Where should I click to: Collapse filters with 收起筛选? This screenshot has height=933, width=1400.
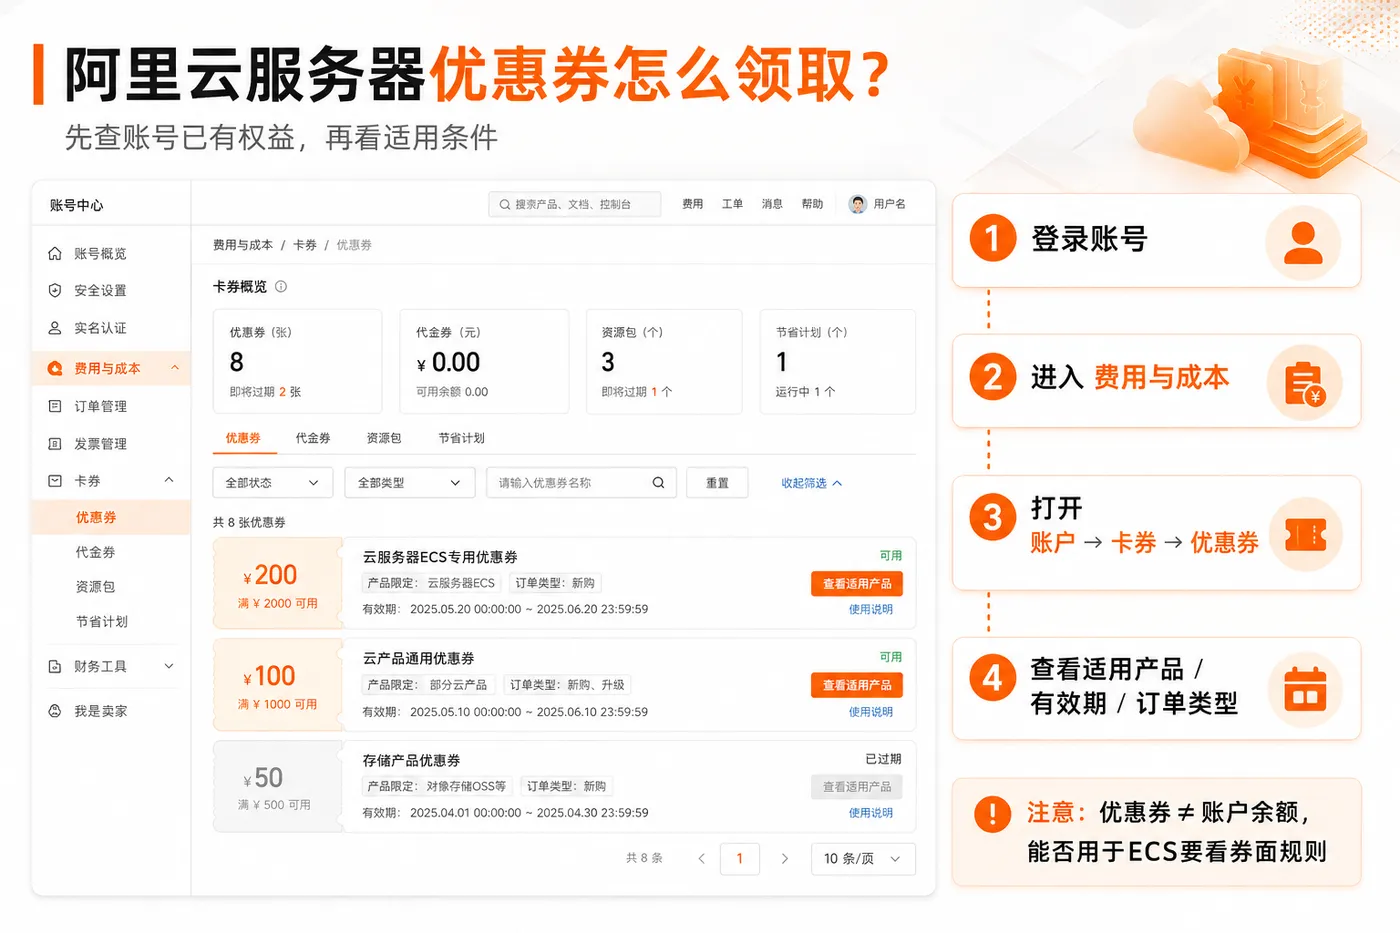point(812,483)
